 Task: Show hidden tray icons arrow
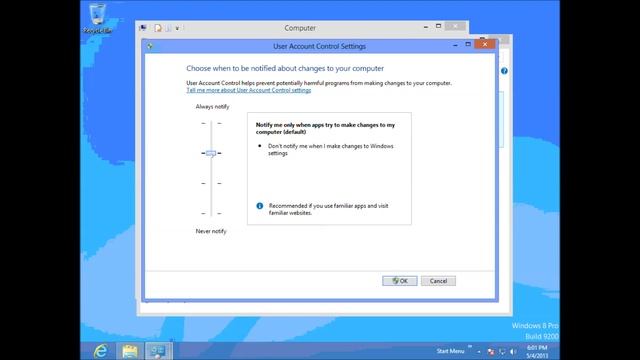pyautogui.click(x=479, y=351)
